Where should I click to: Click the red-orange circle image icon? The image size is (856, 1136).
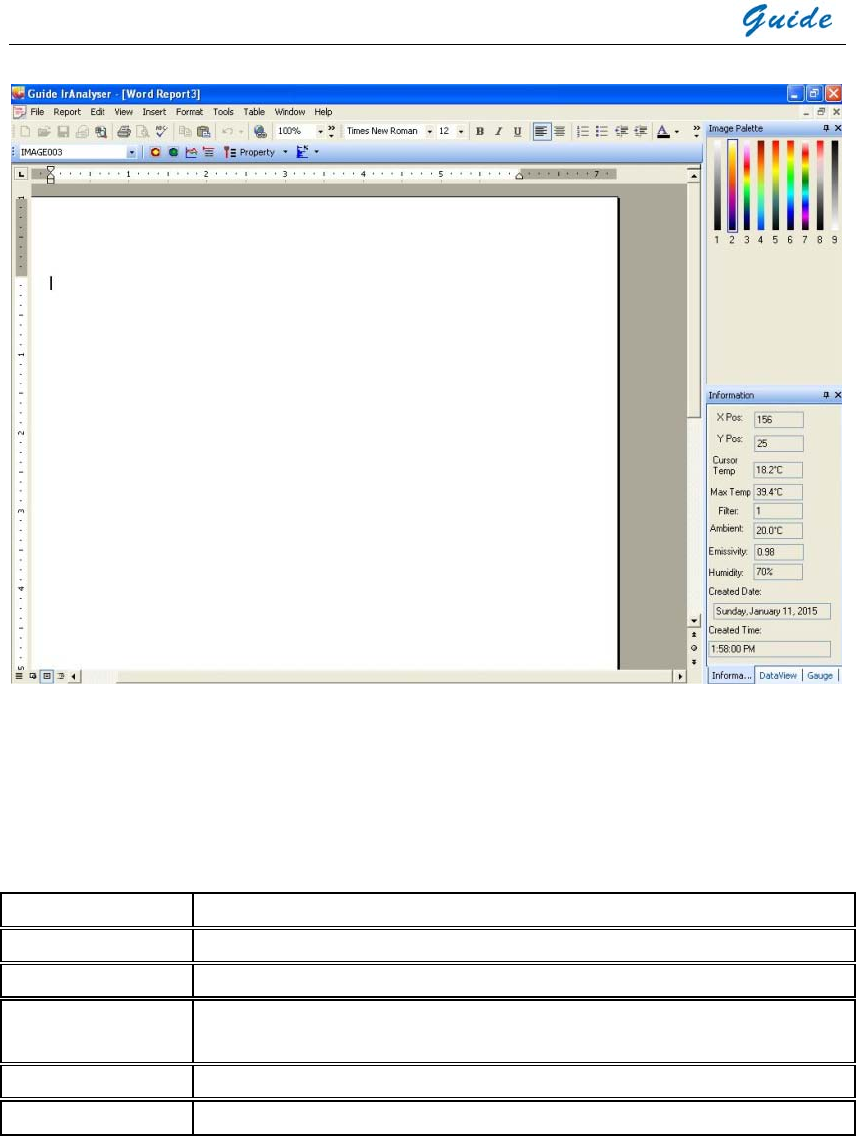(155, 152)
